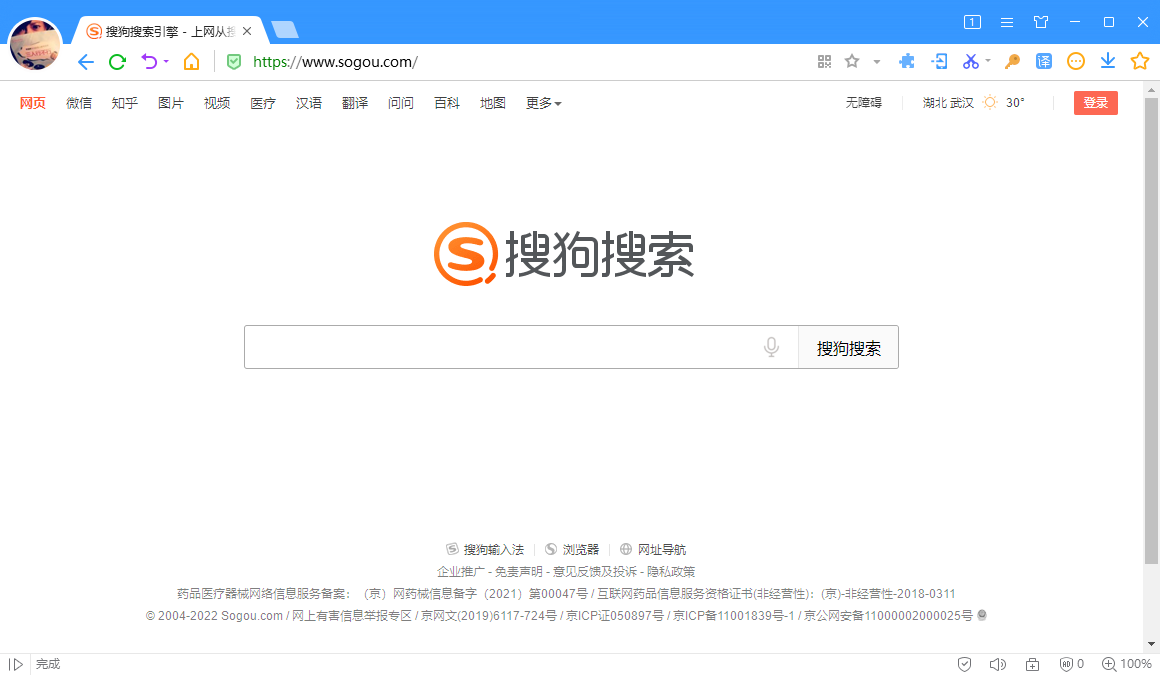Focus the main search input box

[521, 347]
